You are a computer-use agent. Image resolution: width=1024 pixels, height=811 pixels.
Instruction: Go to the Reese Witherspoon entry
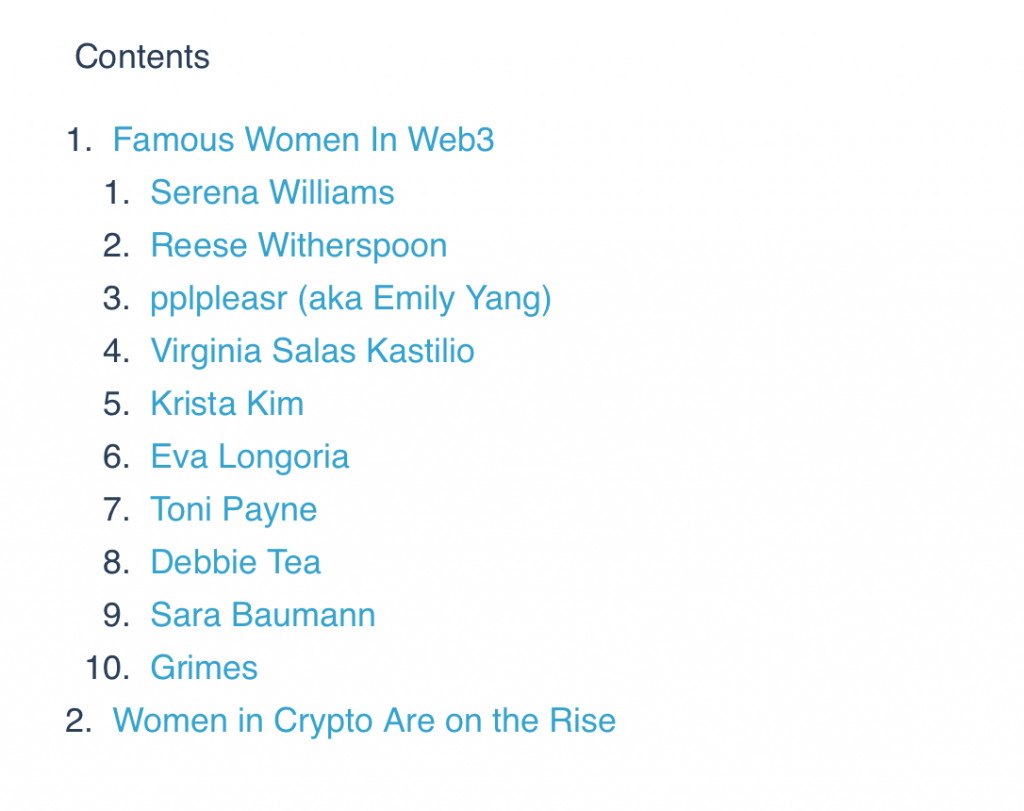click(x=298, y=246)
